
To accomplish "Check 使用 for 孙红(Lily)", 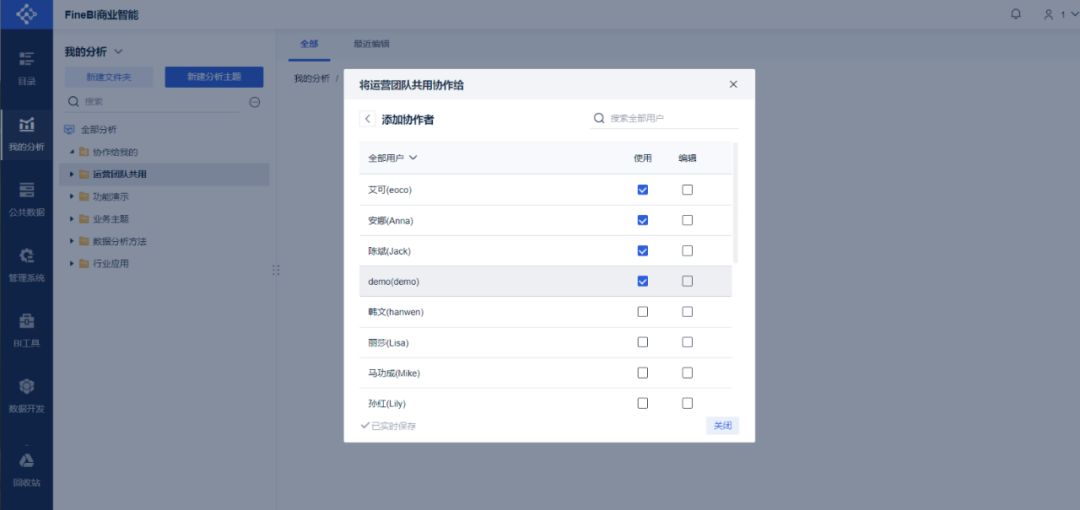I will [643, 403].
